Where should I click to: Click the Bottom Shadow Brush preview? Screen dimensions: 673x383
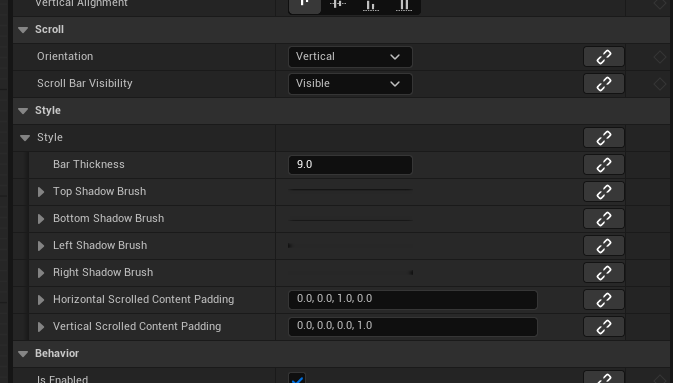click(350, 220)
